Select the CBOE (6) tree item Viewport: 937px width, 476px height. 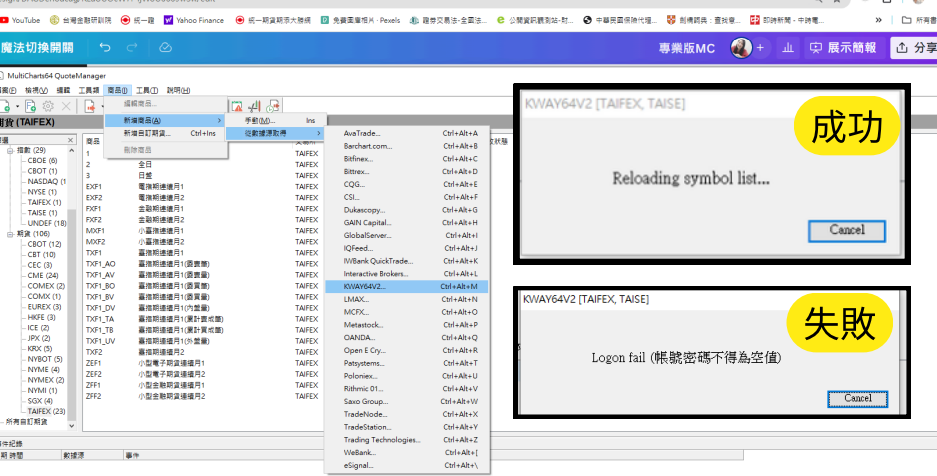click(42, 161)
